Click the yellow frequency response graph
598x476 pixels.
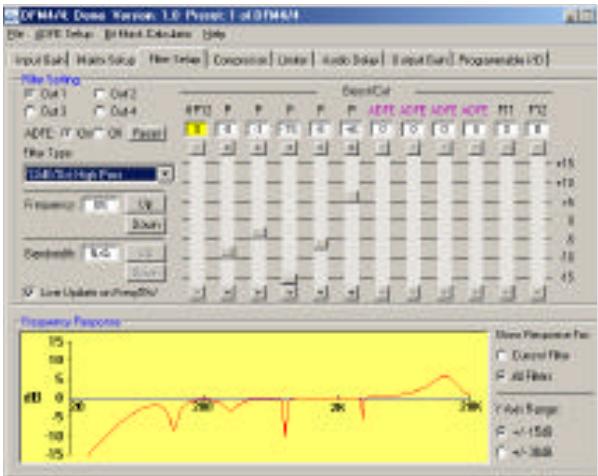[255, 398]
